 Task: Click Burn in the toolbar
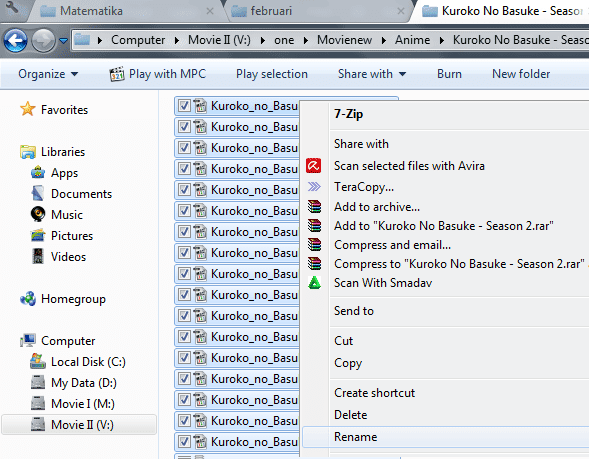pyautogui.click(x=449, y=74)
